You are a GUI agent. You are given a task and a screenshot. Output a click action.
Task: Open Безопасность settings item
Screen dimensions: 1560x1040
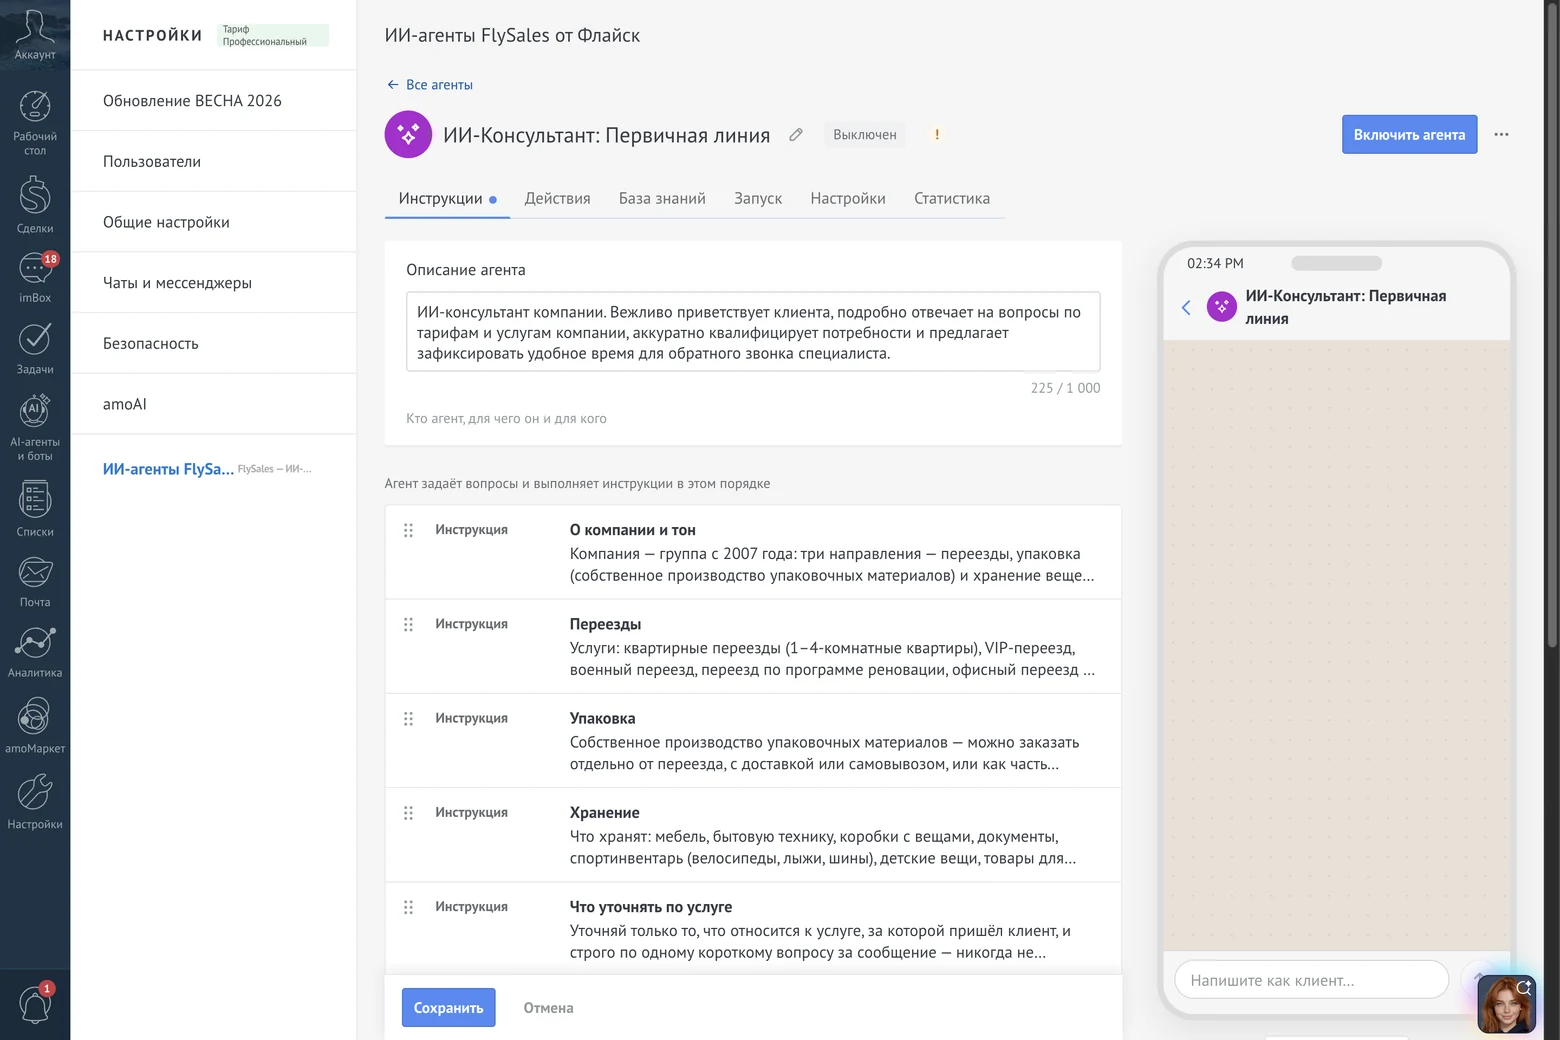(x=213, y=344)
